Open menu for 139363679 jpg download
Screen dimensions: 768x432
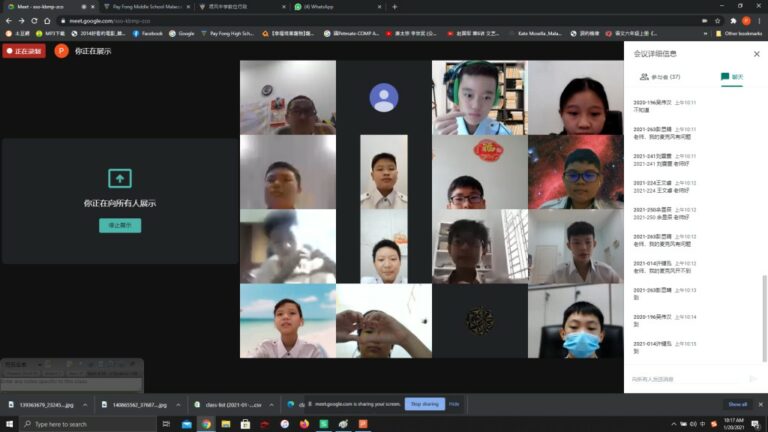coord(85,405)
